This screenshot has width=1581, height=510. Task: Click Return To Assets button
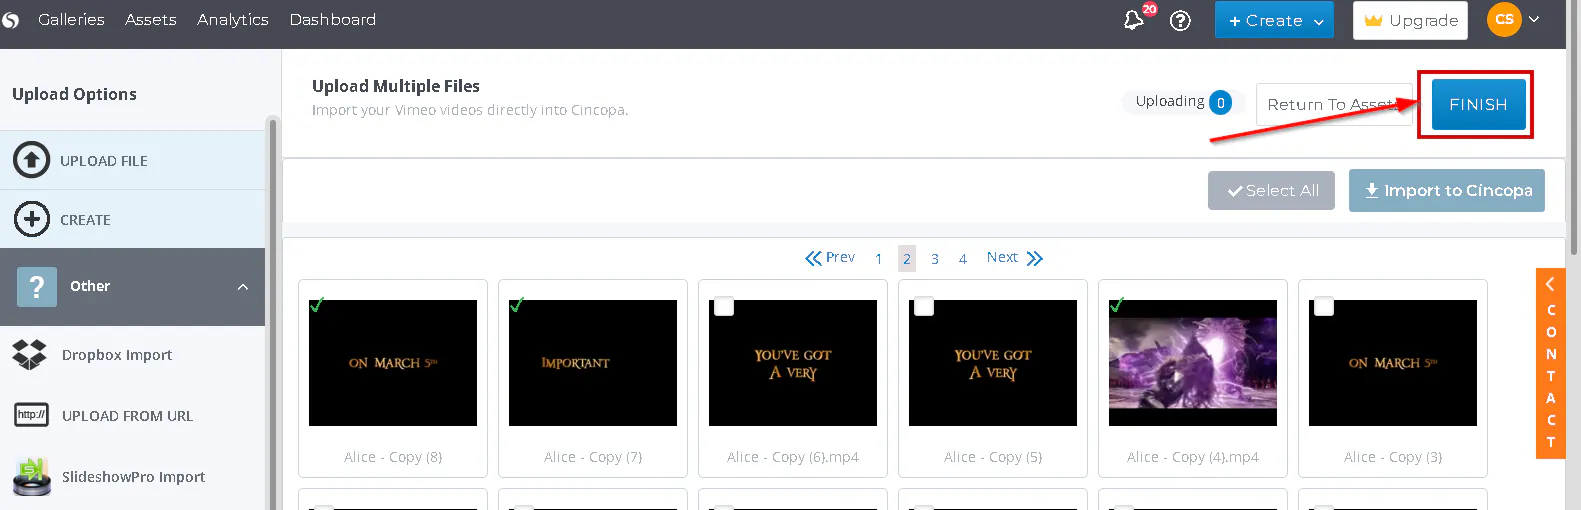pos(1333,104)
